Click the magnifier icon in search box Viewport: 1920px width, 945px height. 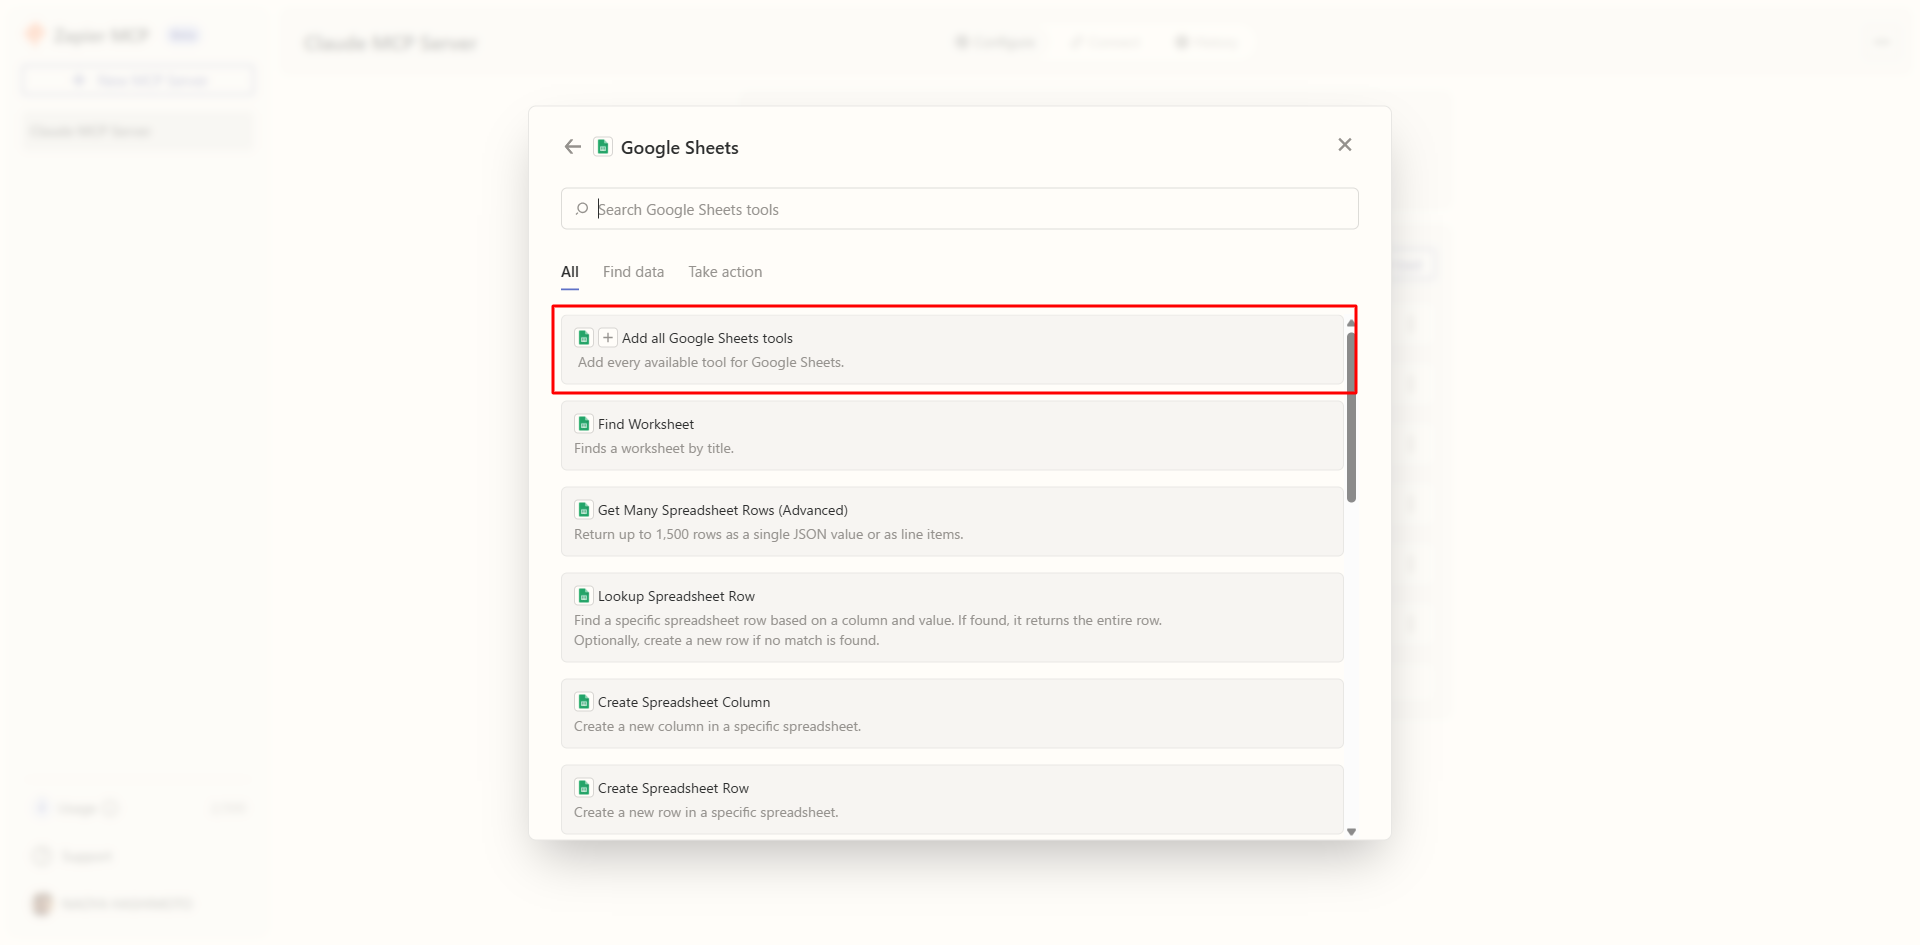pos(582,209)
